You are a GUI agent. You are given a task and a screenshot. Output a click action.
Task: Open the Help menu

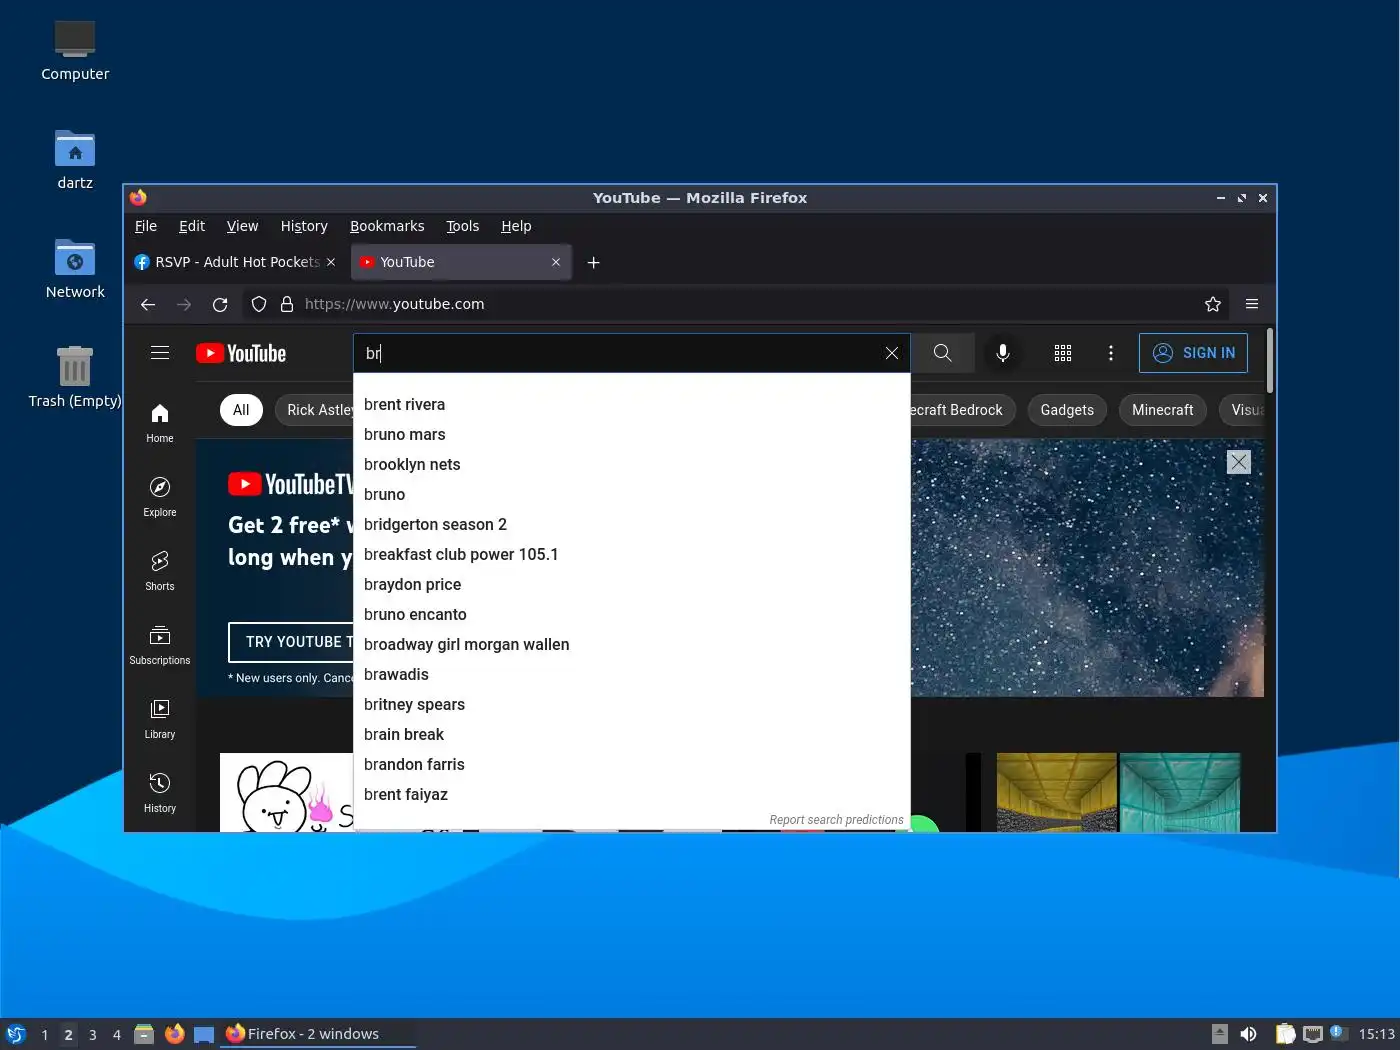point(516,226)
